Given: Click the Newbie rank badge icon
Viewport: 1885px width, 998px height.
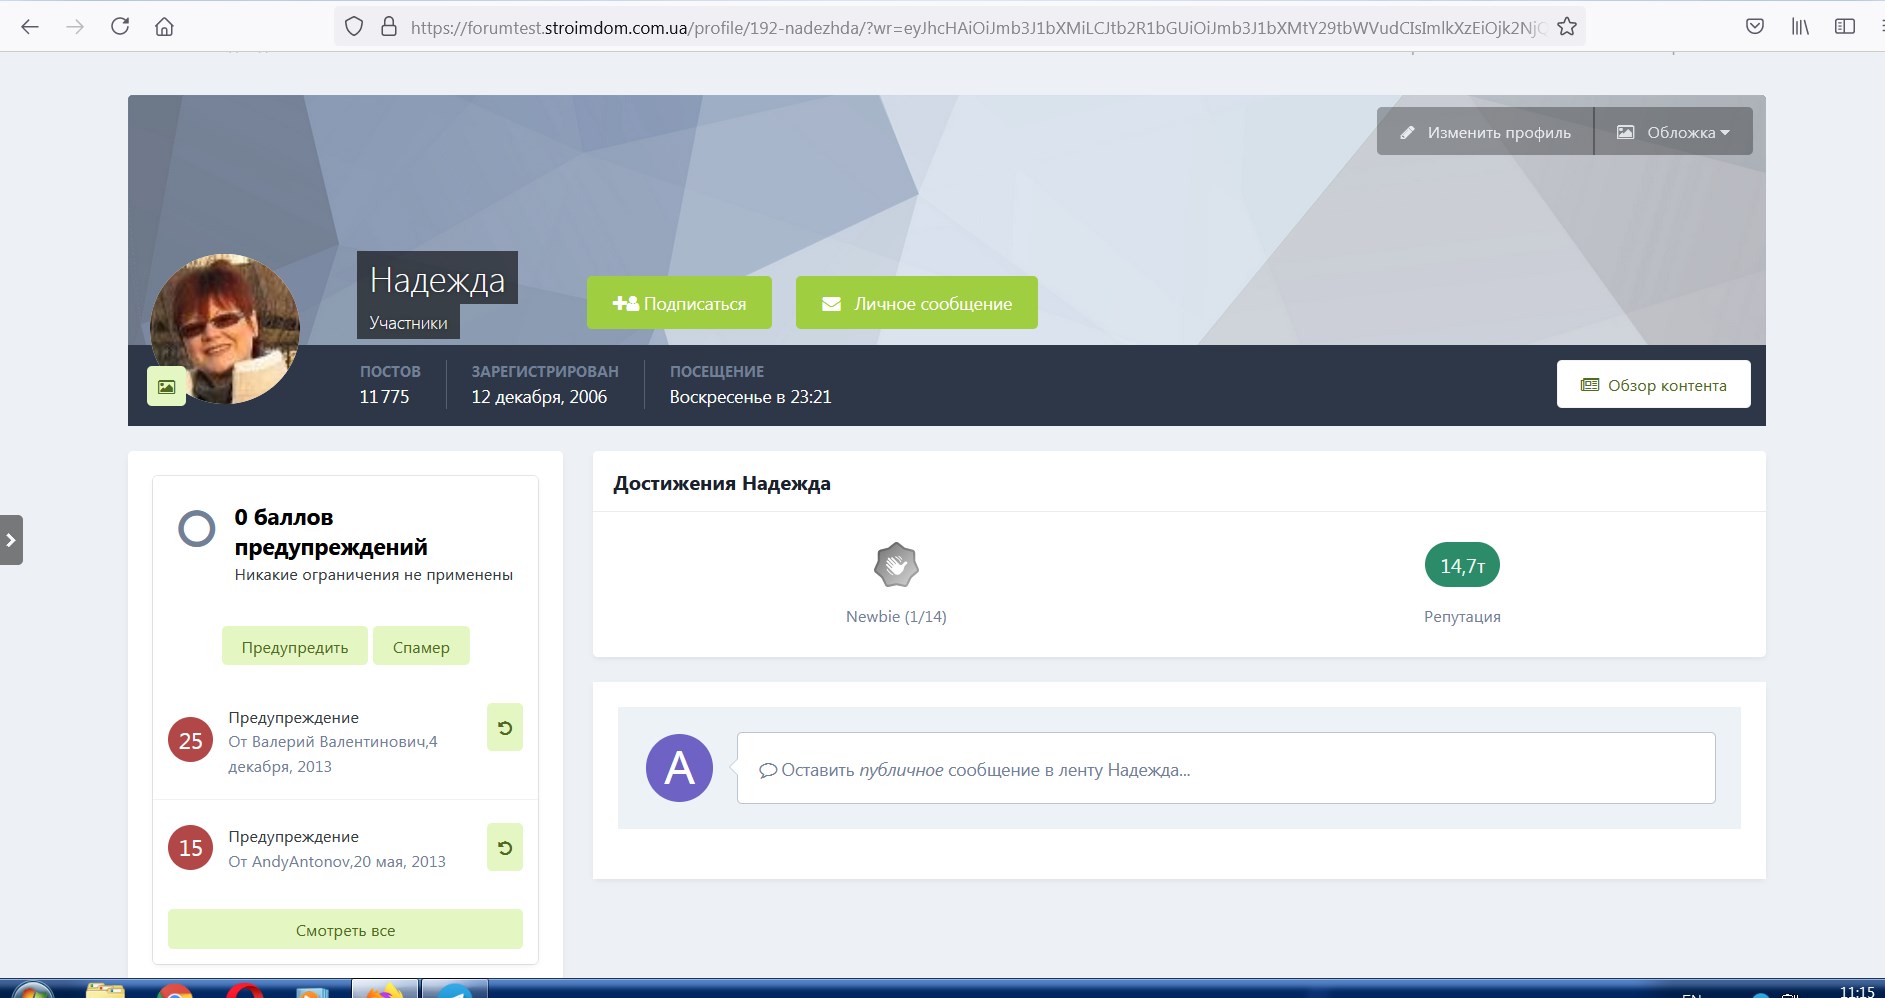Looking at the screenshot, I should [896, 565].
